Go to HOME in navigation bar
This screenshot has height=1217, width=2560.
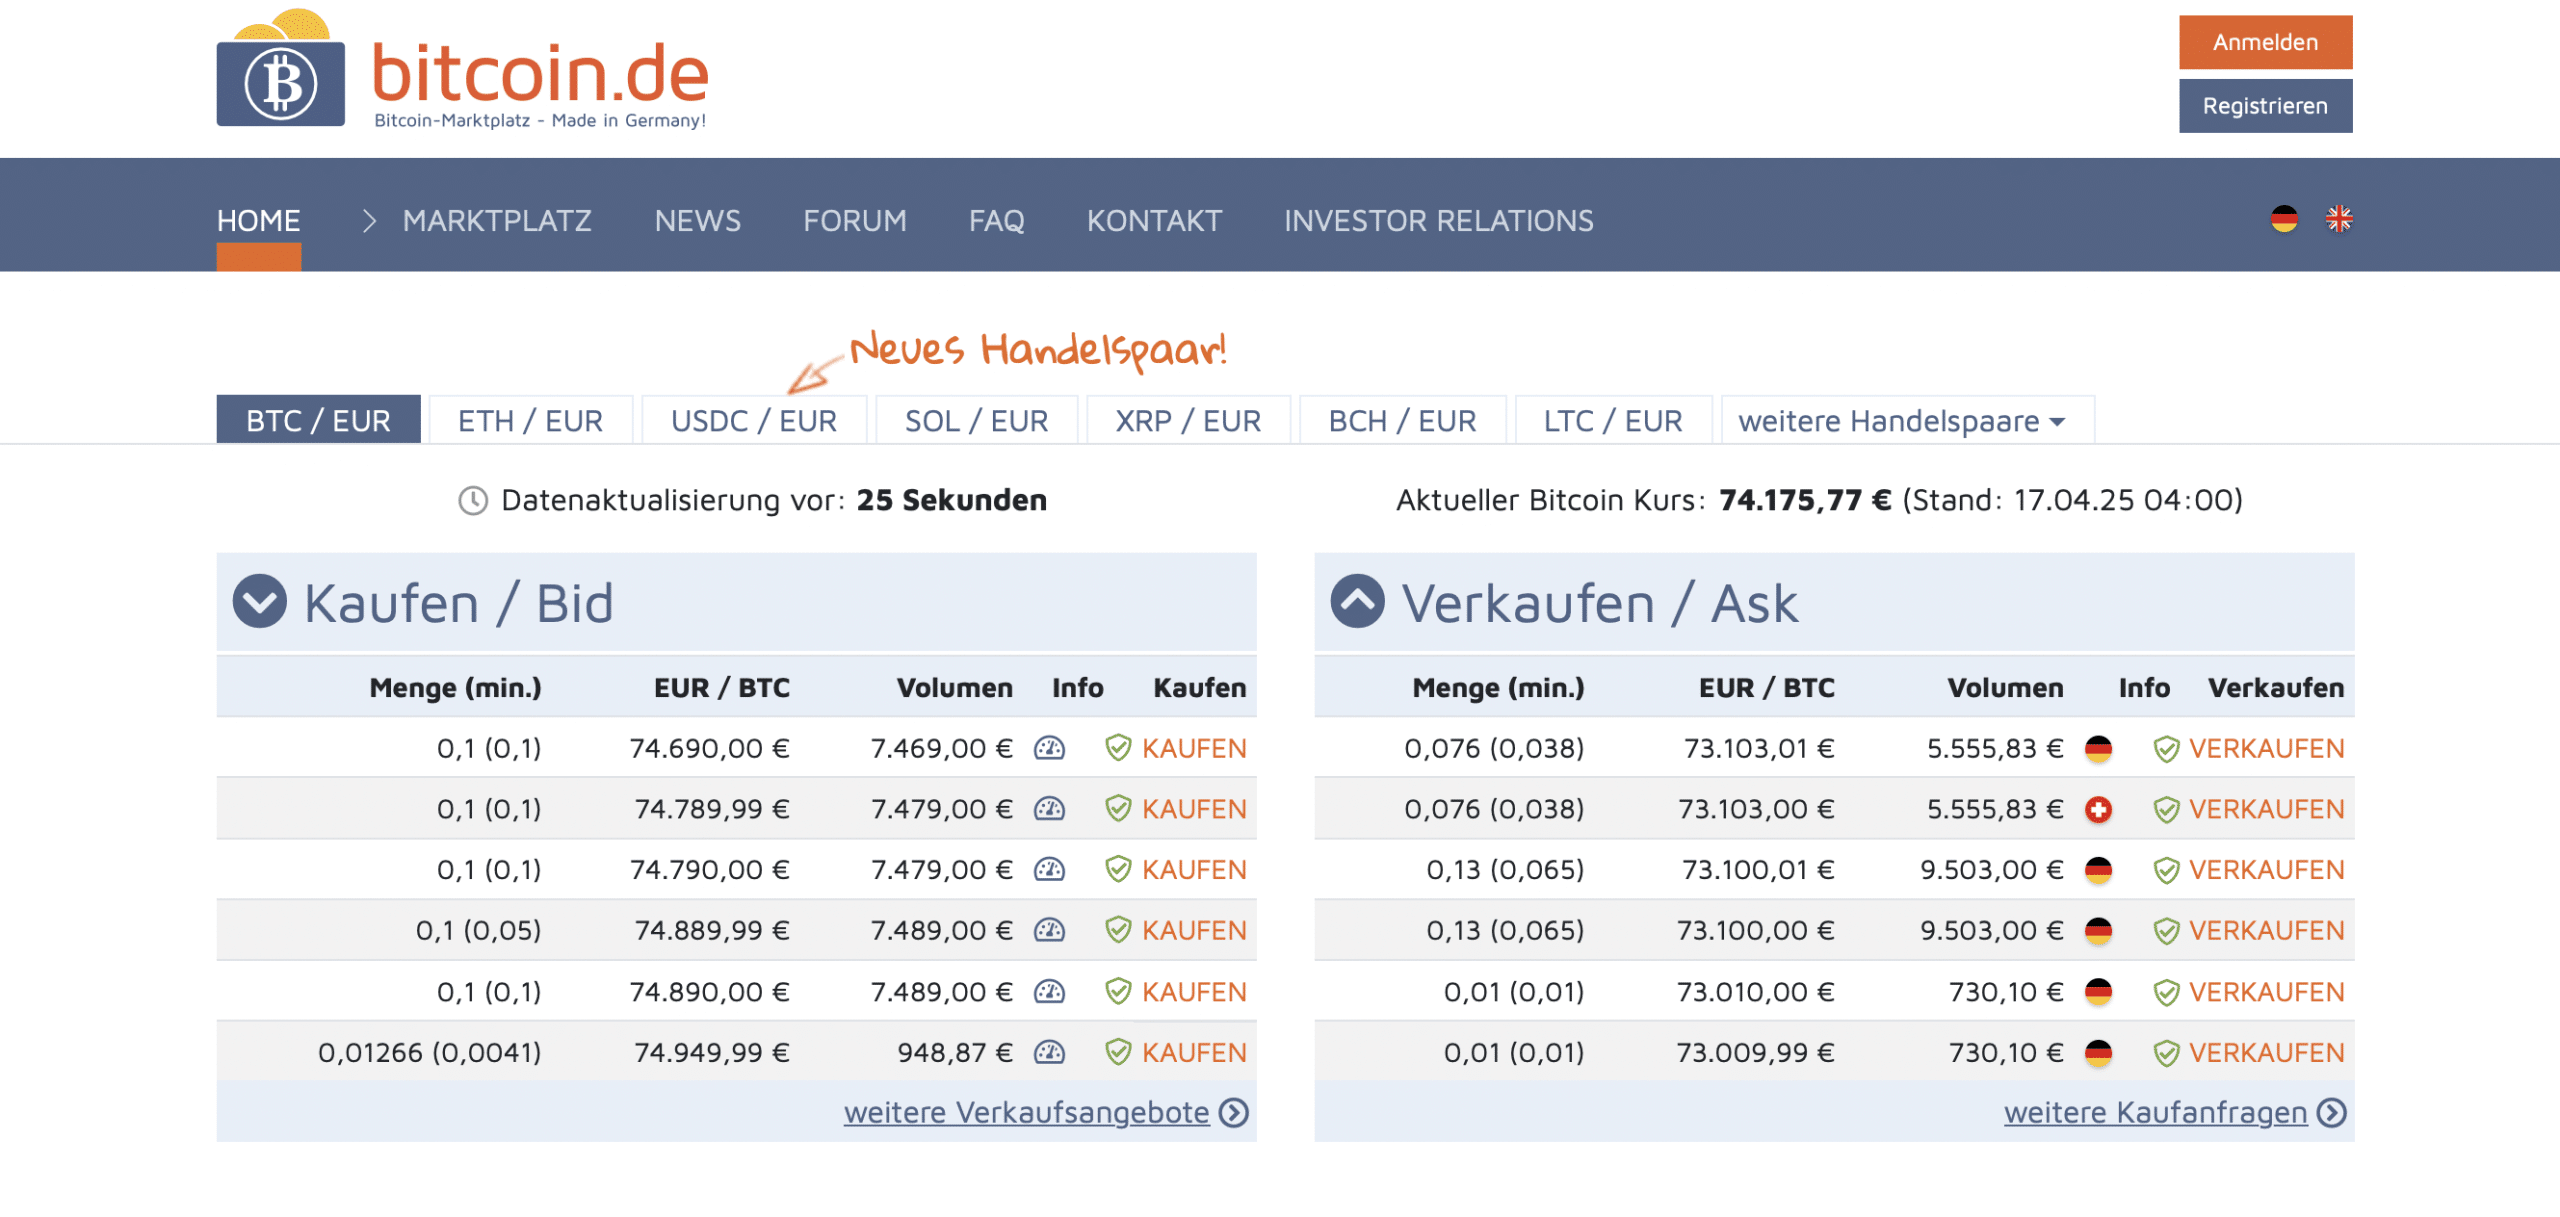pos(259,221)
